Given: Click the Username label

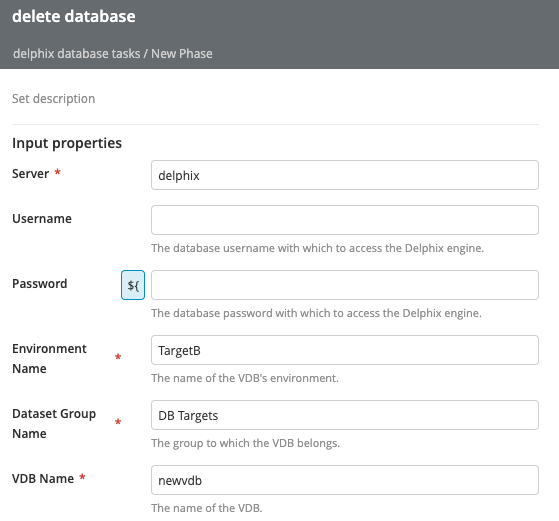Looking at the screenshot, I should 42,219.
